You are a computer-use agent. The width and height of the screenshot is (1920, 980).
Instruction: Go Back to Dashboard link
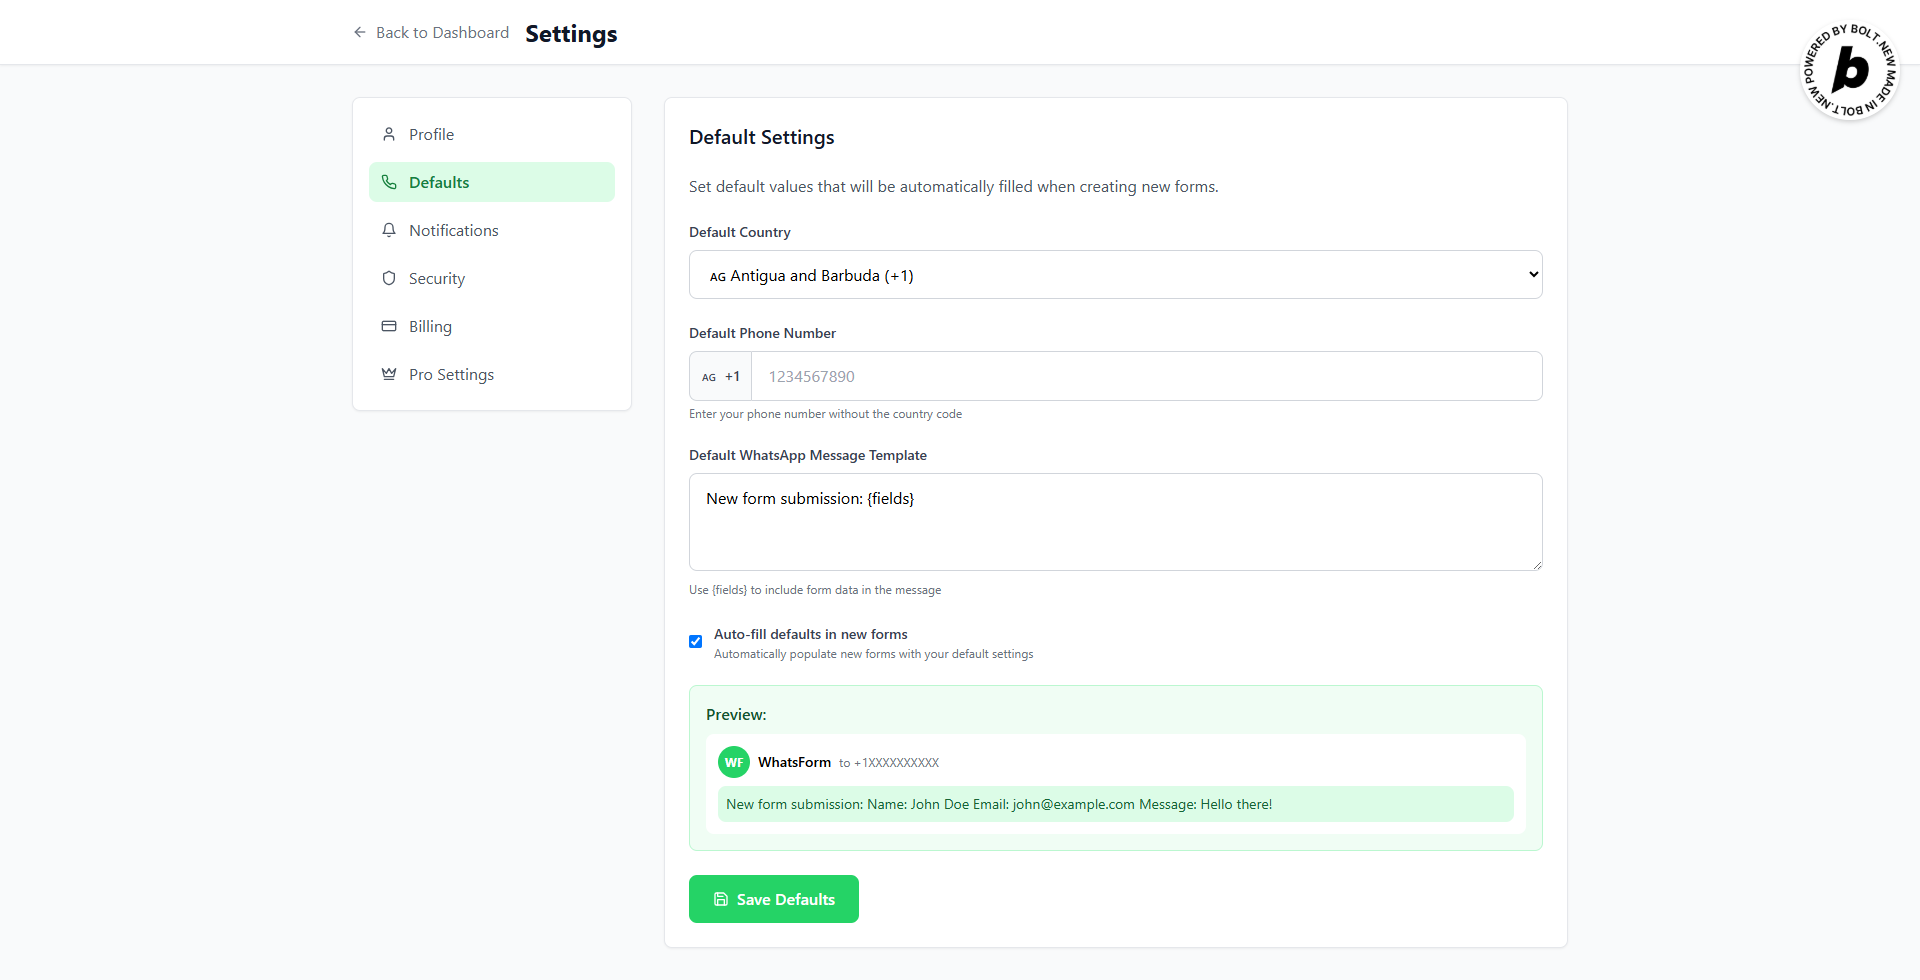pos(442,33)
